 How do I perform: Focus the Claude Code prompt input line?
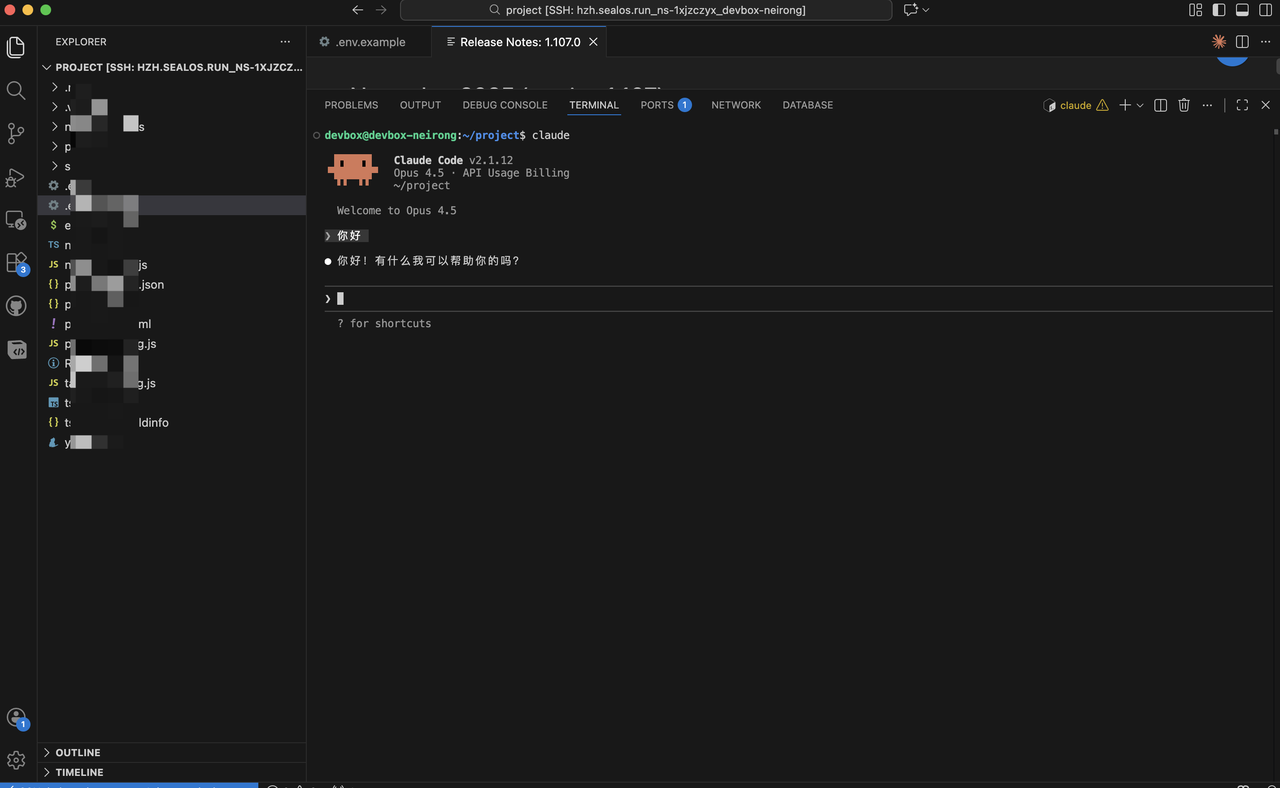(x=796, y=298)
